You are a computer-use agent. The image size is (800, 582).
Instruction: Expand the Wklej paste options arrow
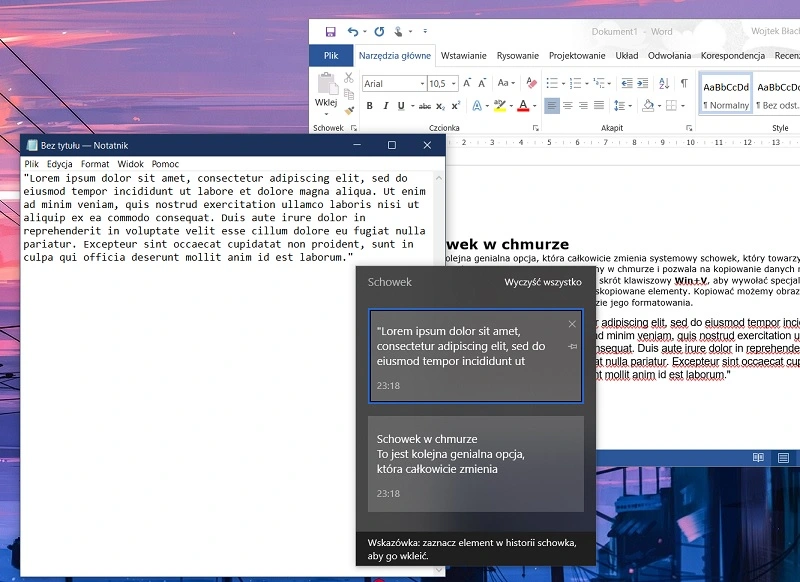tap(326, 113)
